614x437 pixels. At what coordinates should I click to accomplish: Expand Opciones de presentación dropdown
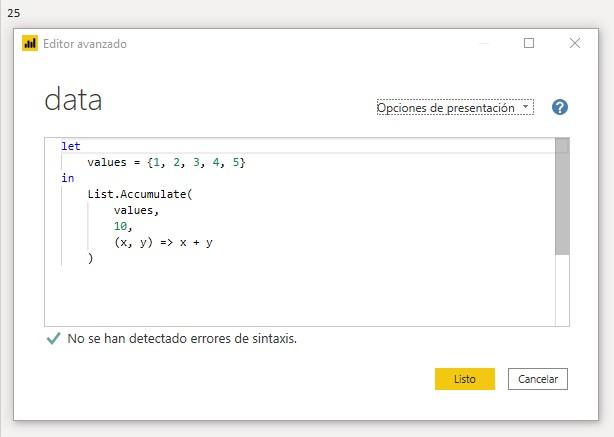455,107
